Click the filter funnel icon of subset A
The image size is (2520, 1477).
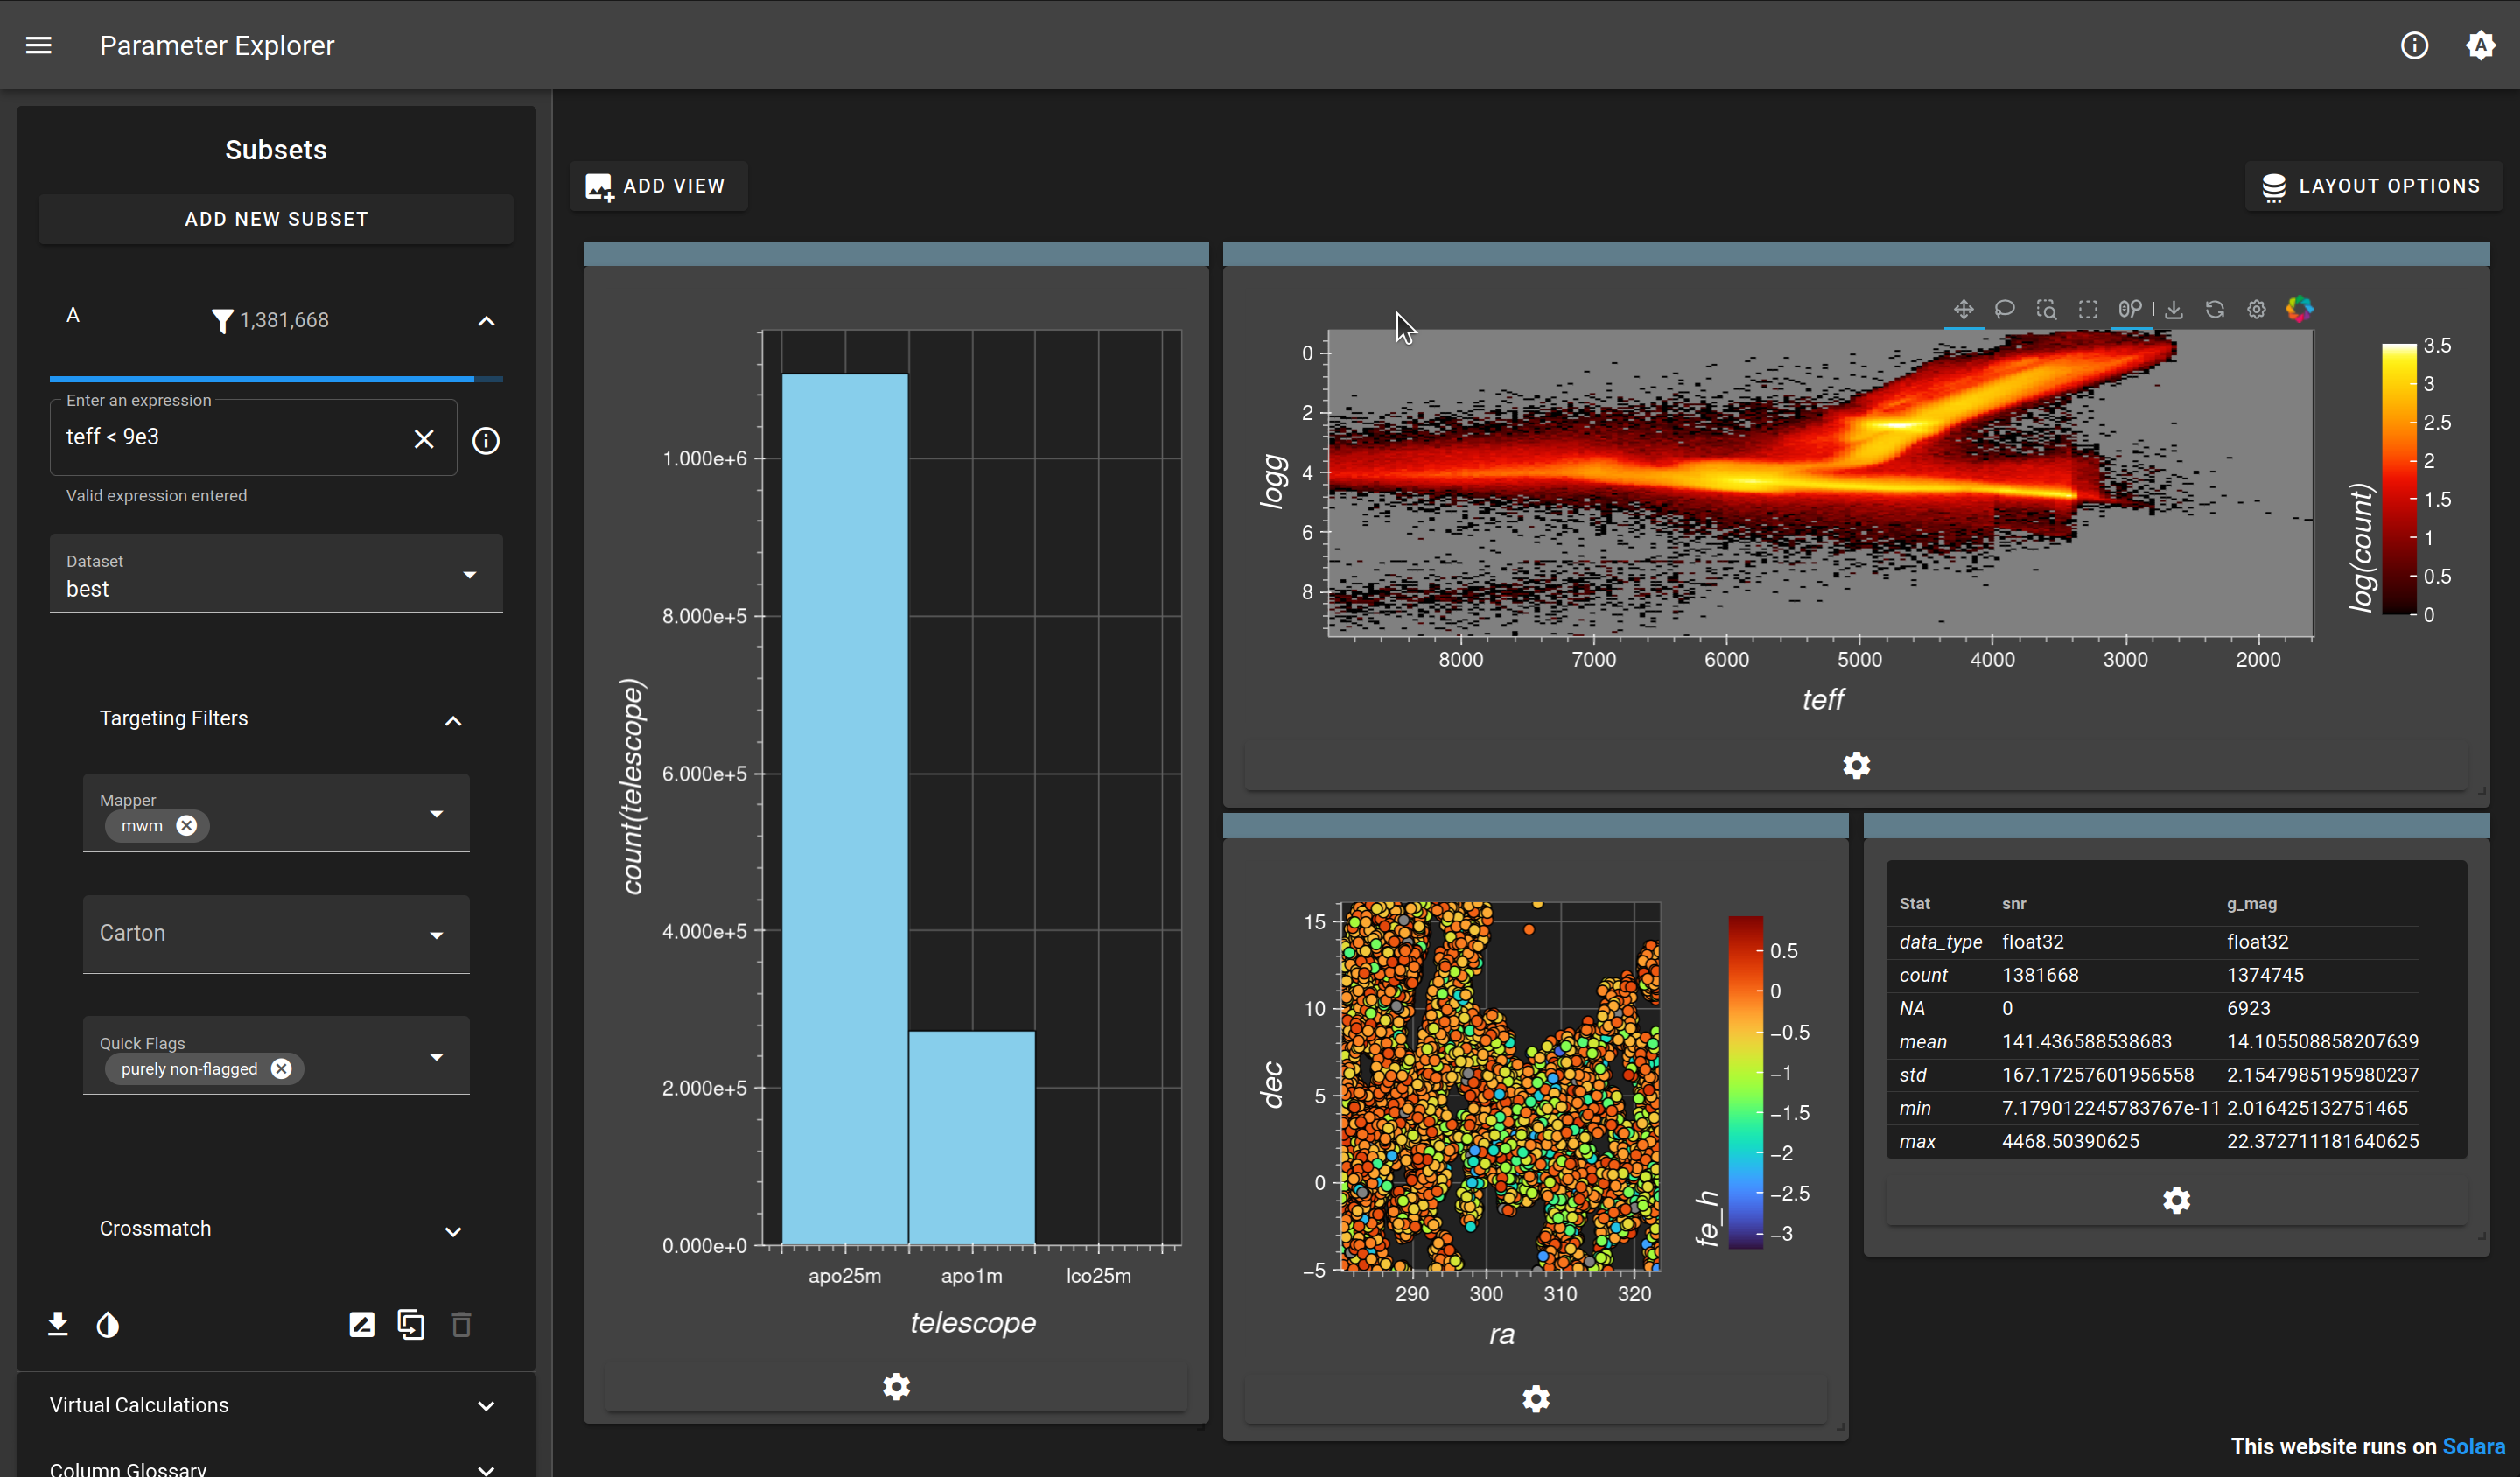tap(222, 320)
